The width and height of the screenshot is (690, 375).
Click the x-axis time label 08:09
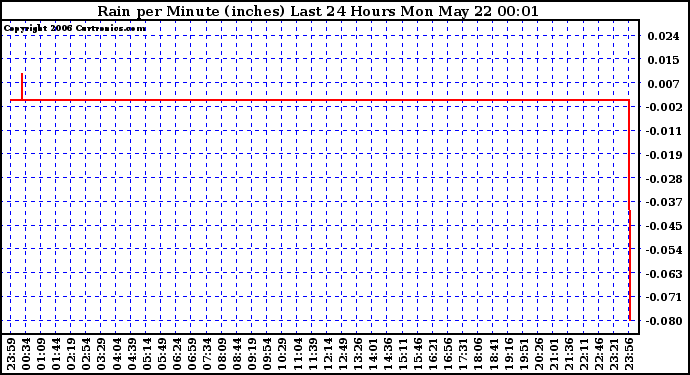click(222, 355)
